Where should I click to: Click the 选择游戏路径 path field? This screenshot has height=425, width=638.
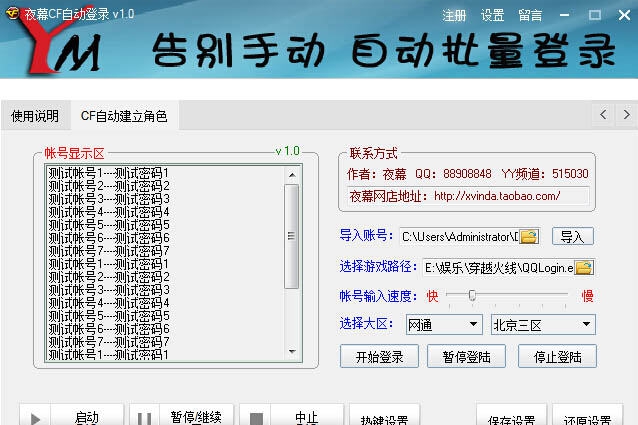[x=498, y=268]
